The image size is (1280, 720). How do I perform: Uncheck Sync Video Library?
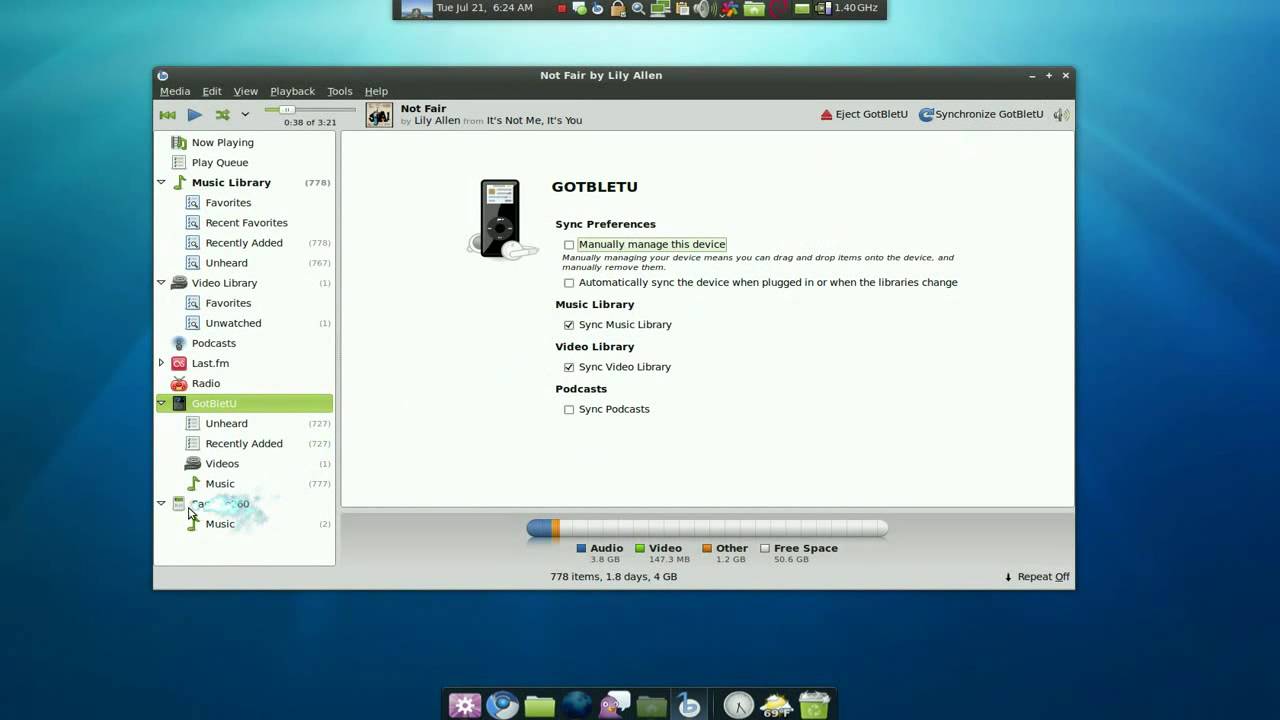coord(569,367)
